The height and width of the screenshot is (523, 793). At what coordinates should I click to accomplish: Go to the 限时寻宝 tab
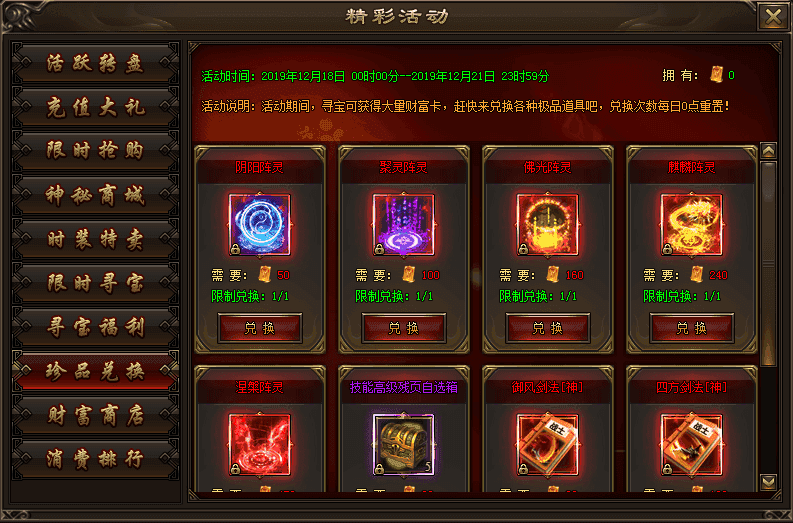click(96, 283)
